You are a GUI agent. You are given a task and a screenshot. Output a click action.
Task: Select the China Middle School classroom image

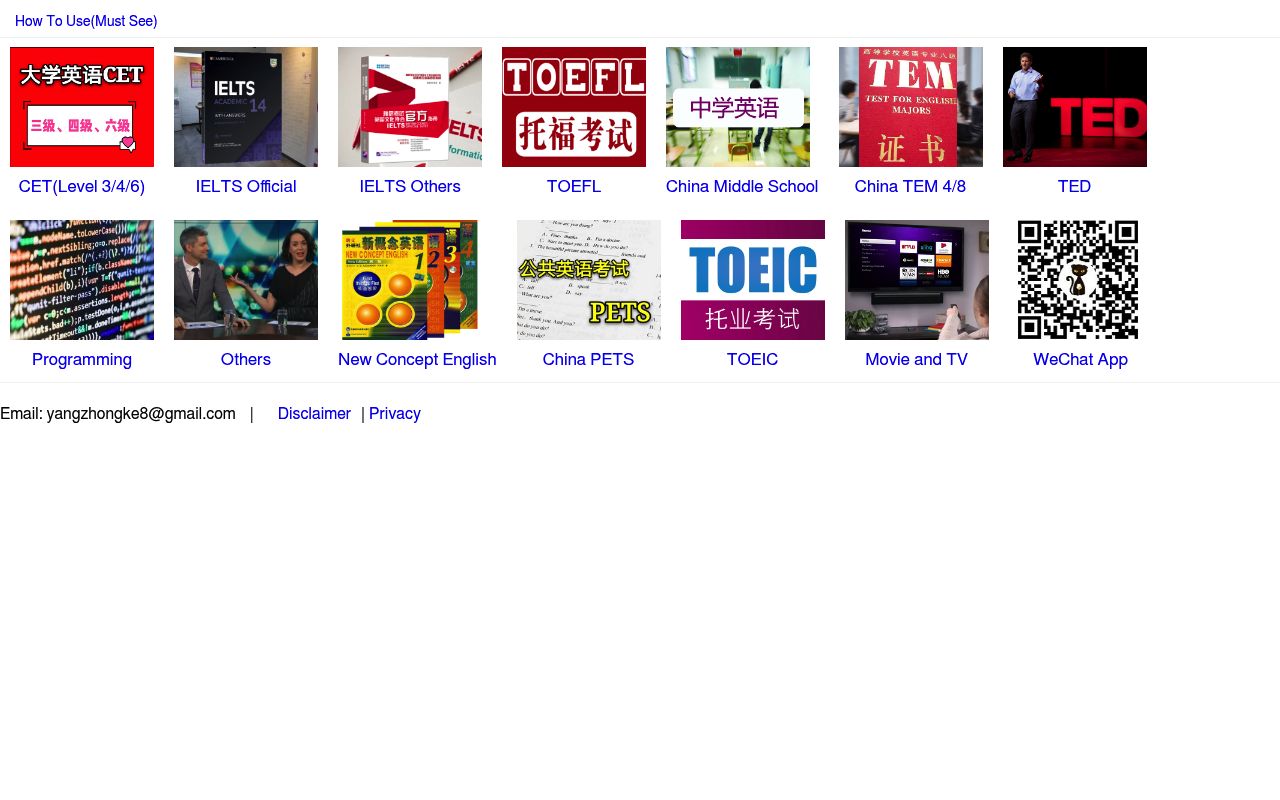click(738, 107)
